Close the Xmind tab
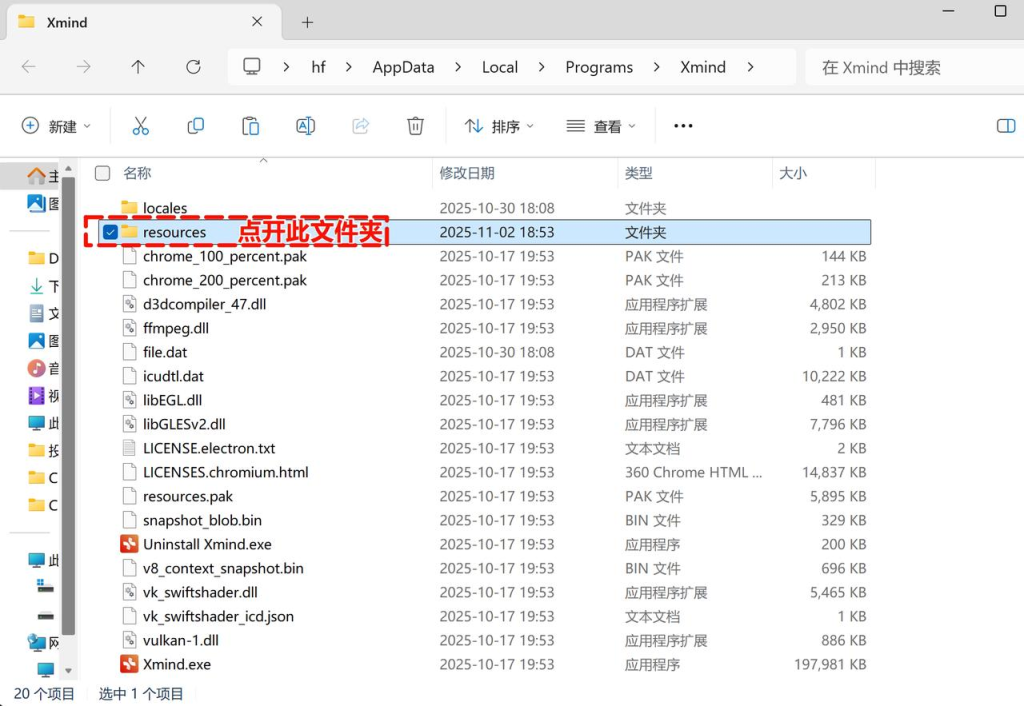 (257, 22)
